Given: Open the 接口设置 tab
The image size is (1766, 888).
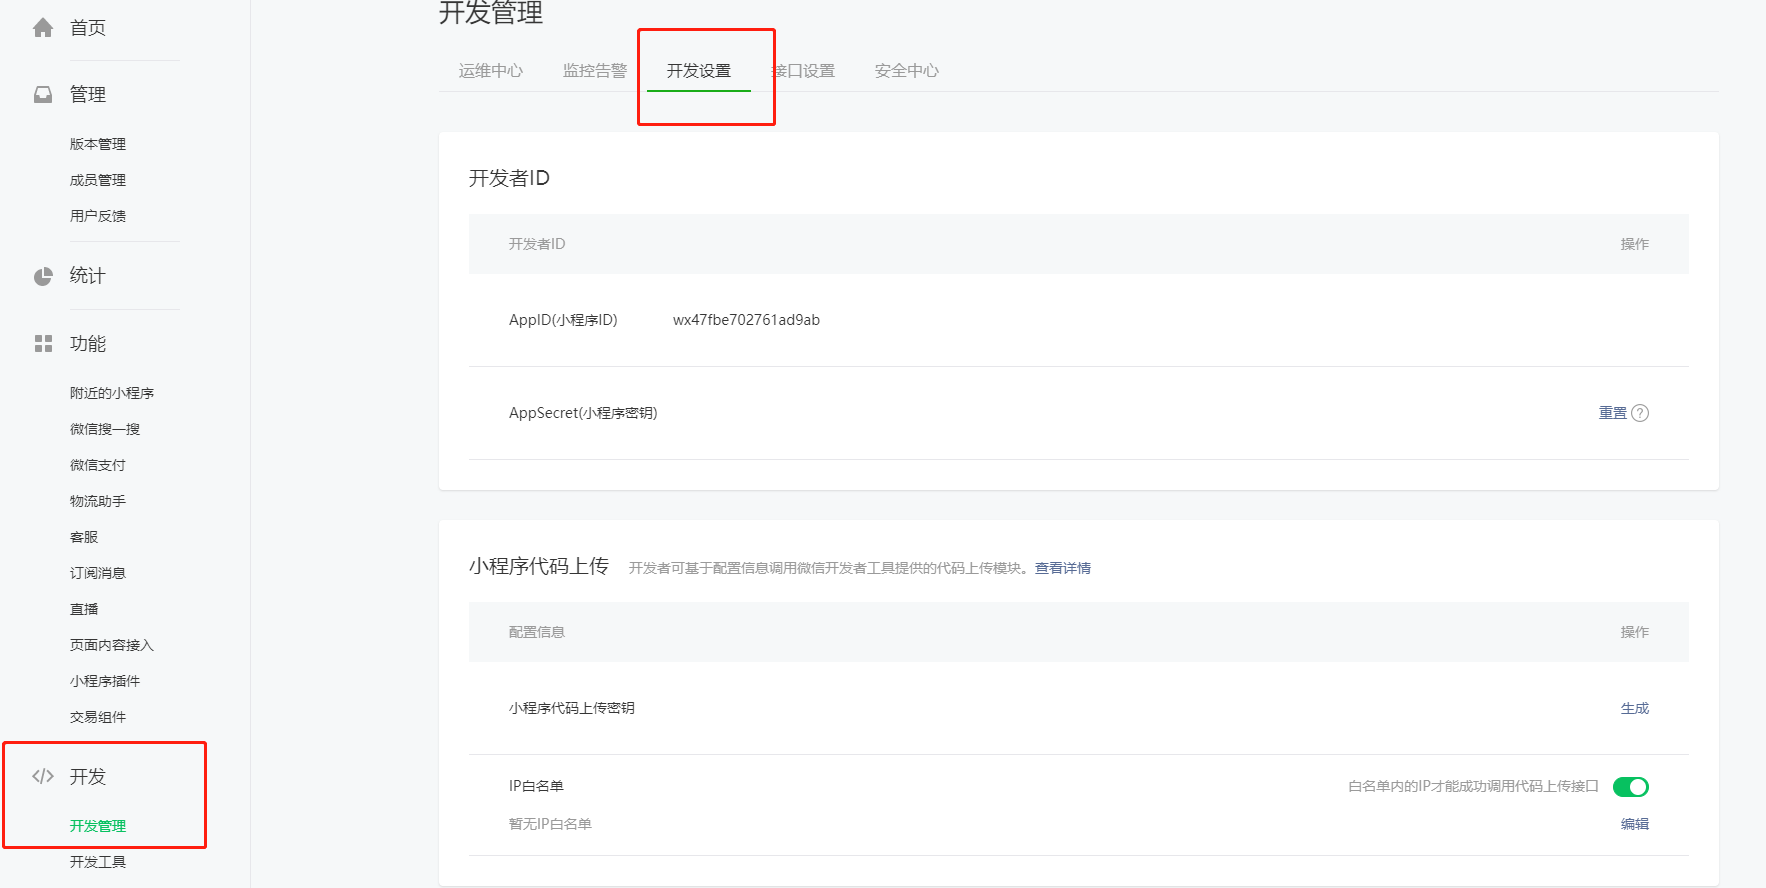Looking at the screenshot, I should (x=806, y=71).
